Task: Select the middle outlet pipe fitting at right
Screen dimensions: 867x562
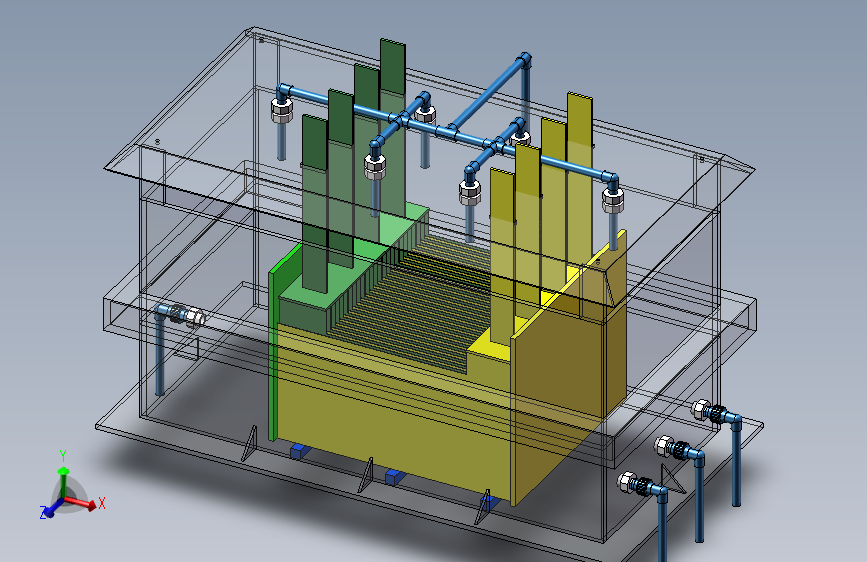Action: click(x=679, y=449)
